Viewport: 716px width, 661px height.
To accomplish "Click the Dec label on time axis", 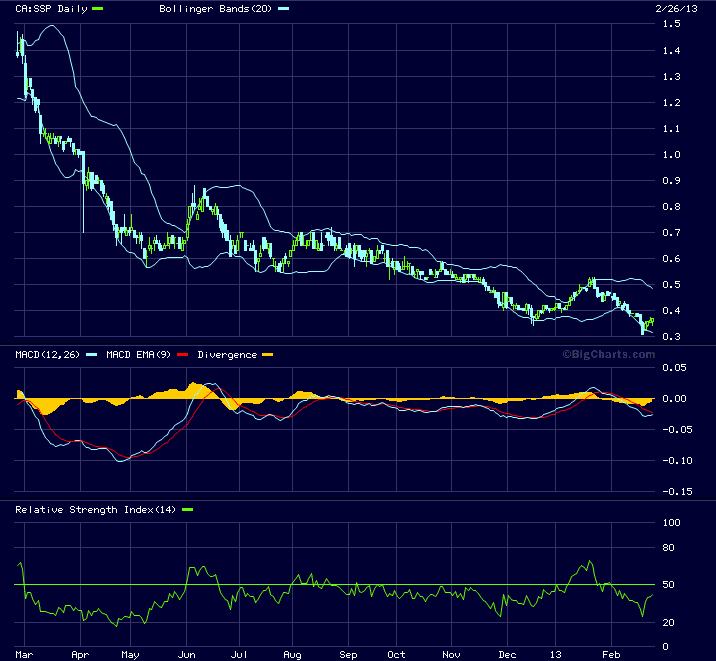I will point(507,655).
